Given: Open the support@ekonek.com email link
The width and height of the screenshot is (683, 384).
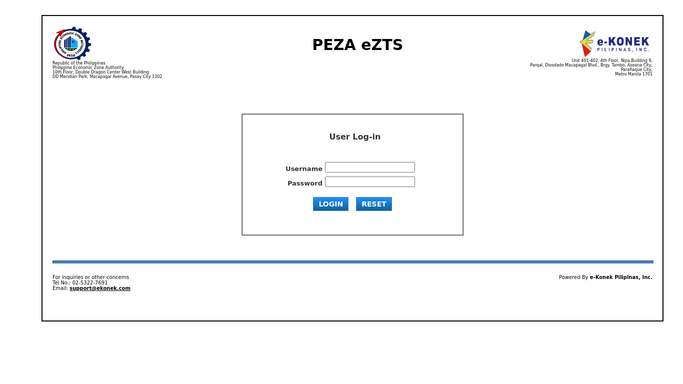Looking at the screenshot, I should point(100,288).
